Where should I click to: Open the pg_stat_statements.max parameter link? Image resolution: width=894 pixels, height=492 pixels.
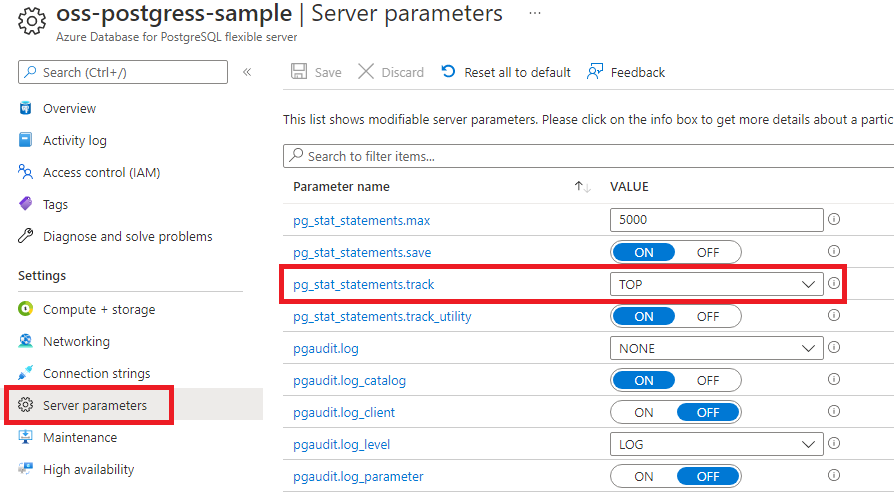(x=361, y=221)
